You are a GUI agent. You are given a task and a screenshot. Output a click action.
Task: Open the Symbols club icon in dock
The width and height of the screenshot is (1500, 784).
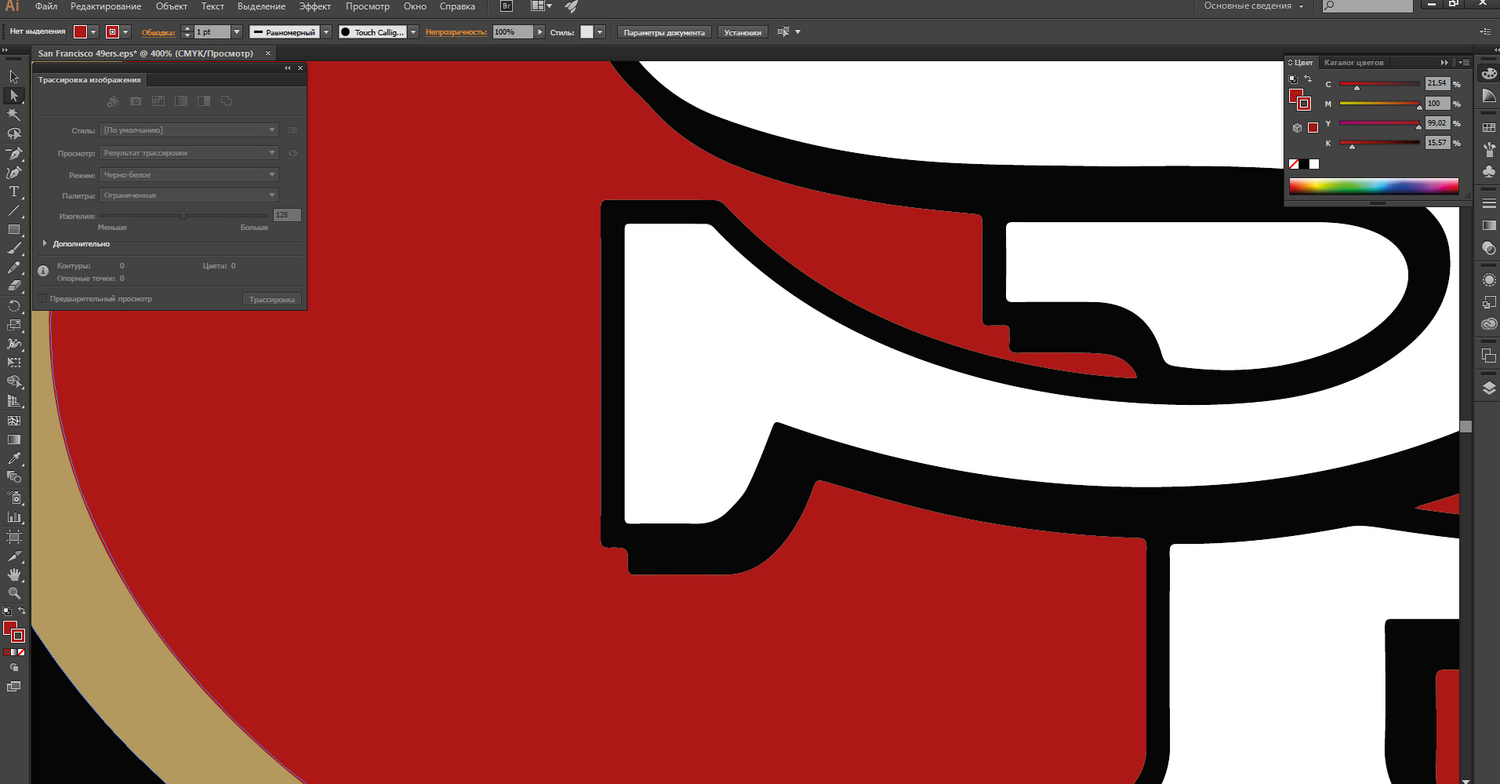click(x=1489, y=172)
